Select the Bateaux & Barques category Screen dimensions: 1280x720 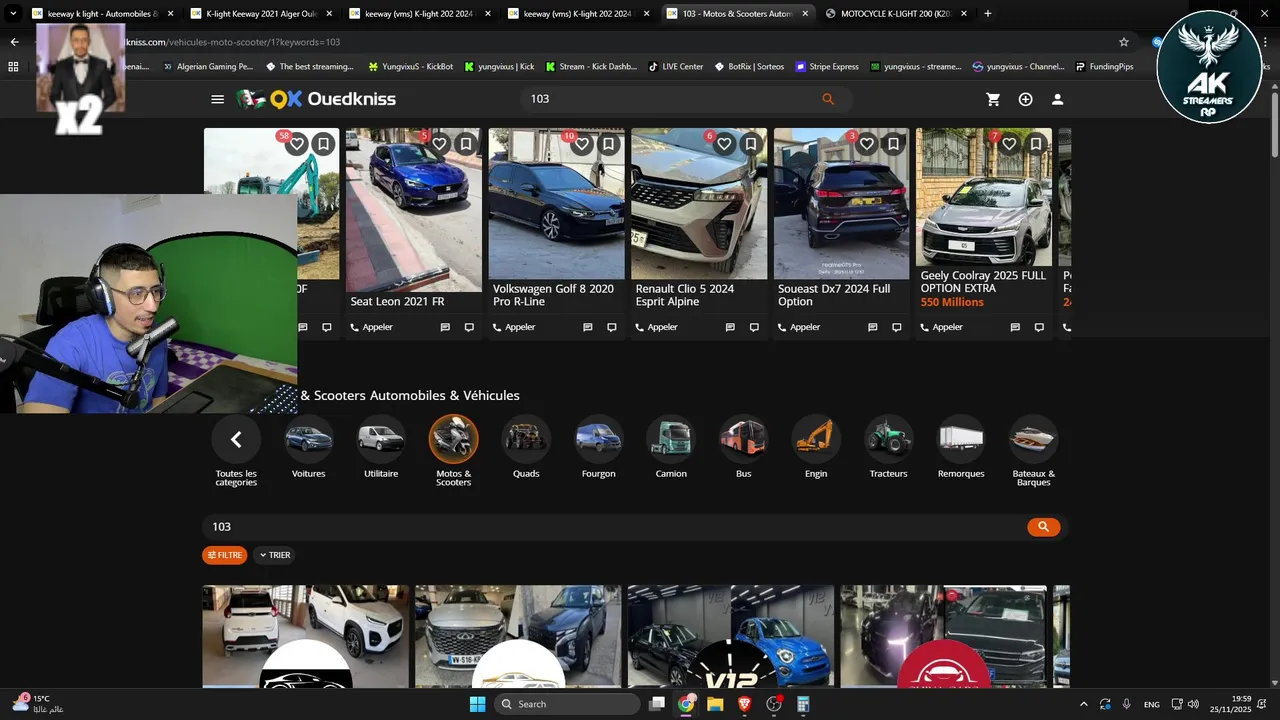click(x=1033, y=451)
